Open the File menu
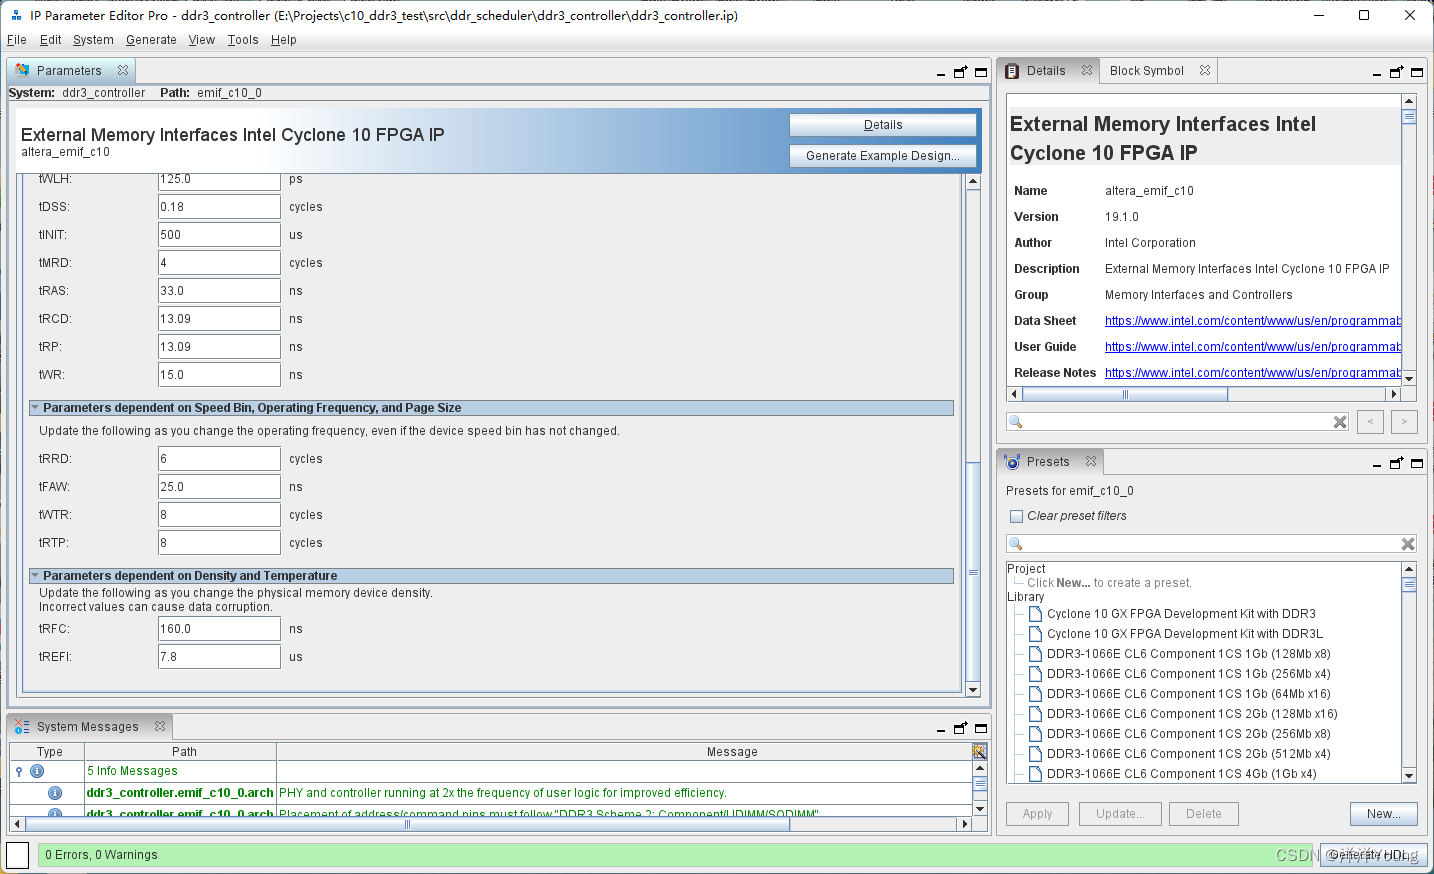Image resolution: width=1434 pixels, height=874 pixels. point(17,40)
